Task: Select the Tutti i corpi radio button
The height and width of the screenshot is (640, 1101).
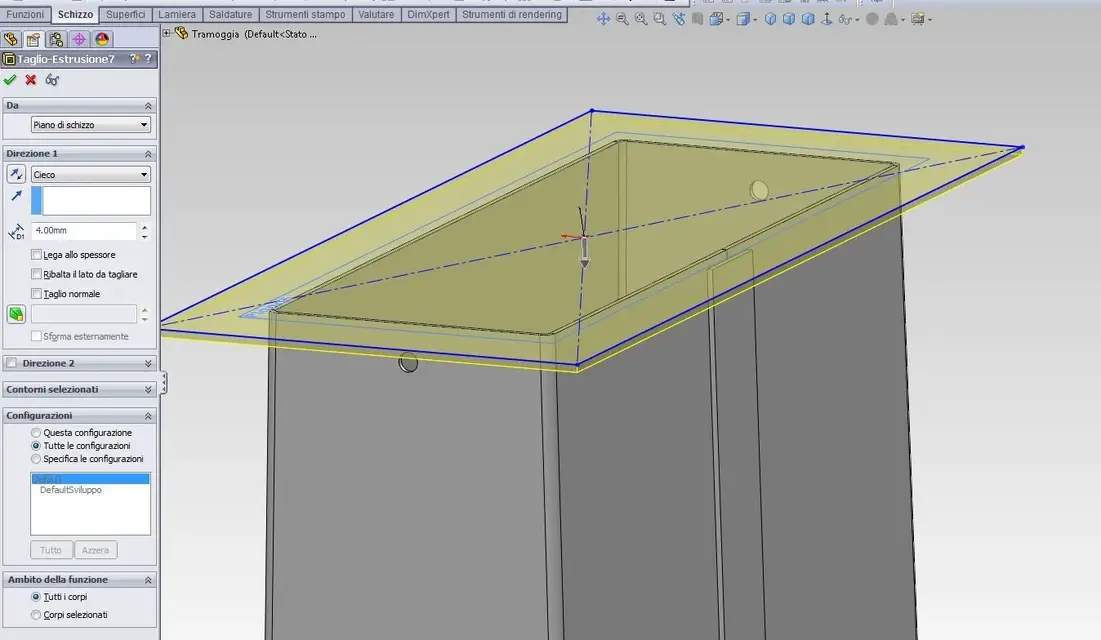Action: pyautogui.click(x=36, y=597)
